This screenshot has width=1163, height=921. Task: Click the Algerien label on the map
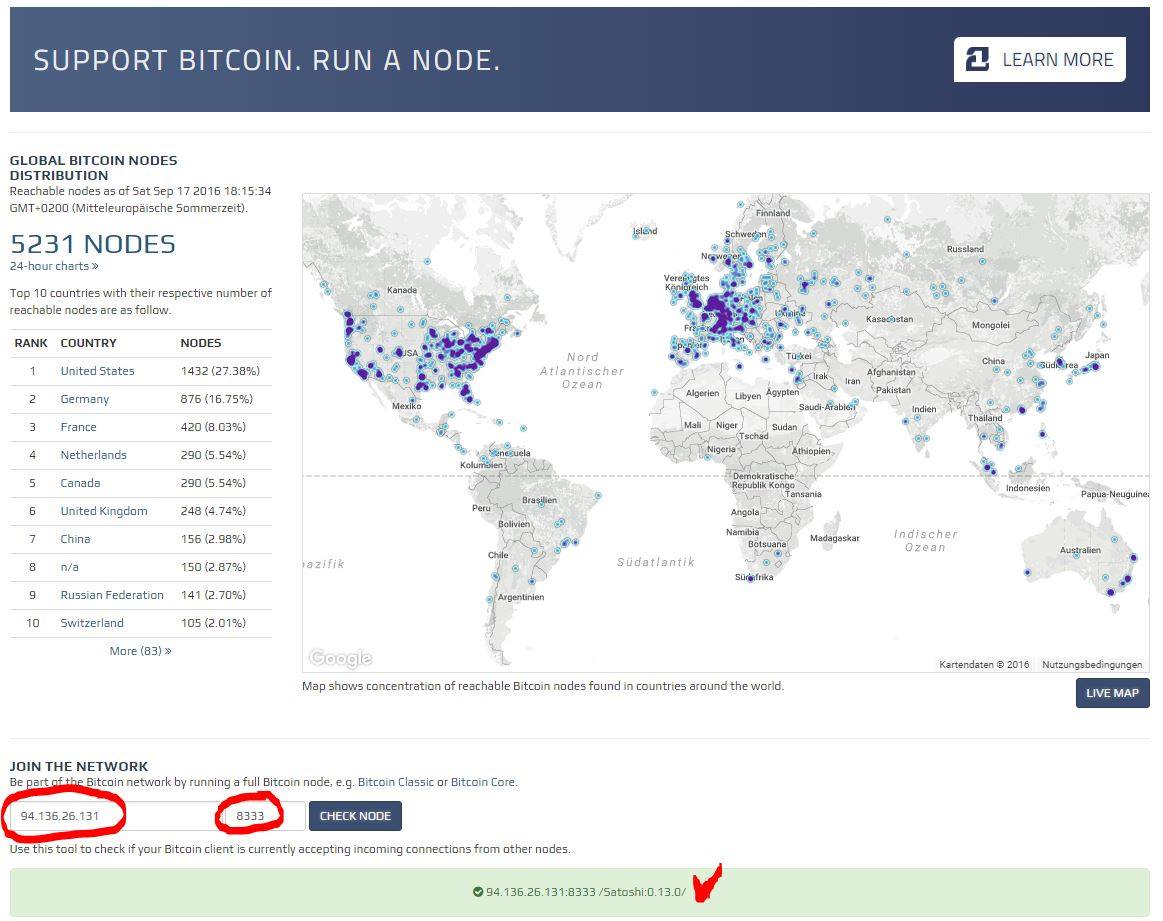(x=702, y=393)
